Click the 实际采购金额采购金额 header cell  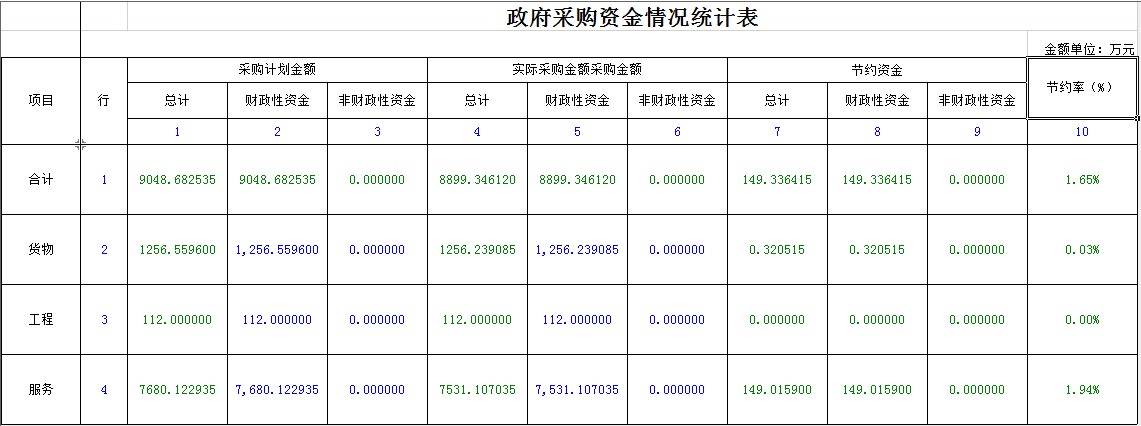[577, 70]
